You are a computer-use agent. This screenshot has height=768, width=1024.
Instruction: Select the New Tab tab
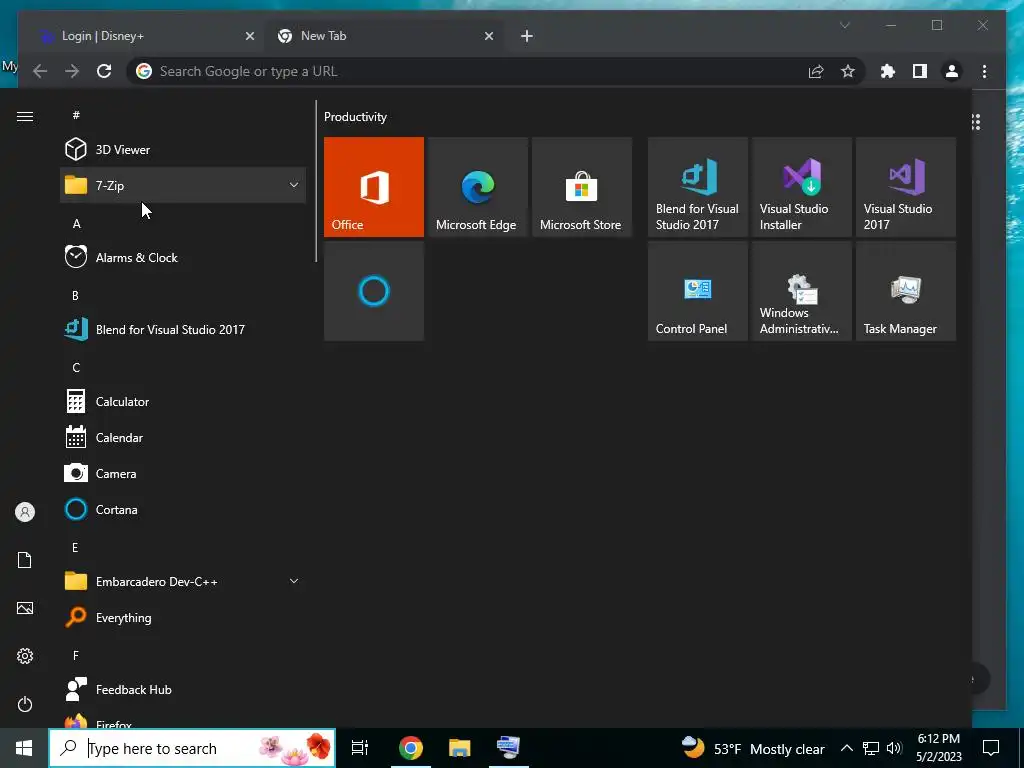click(x=384, y=36)
